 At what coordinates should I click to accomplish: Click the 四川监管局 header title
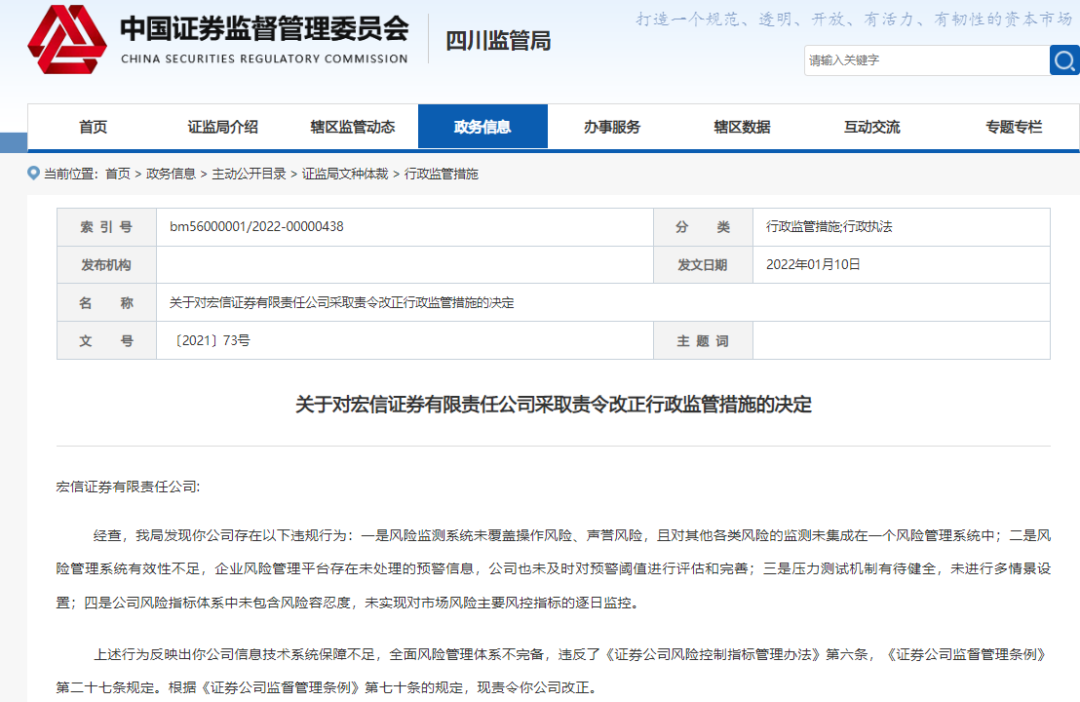498,41
